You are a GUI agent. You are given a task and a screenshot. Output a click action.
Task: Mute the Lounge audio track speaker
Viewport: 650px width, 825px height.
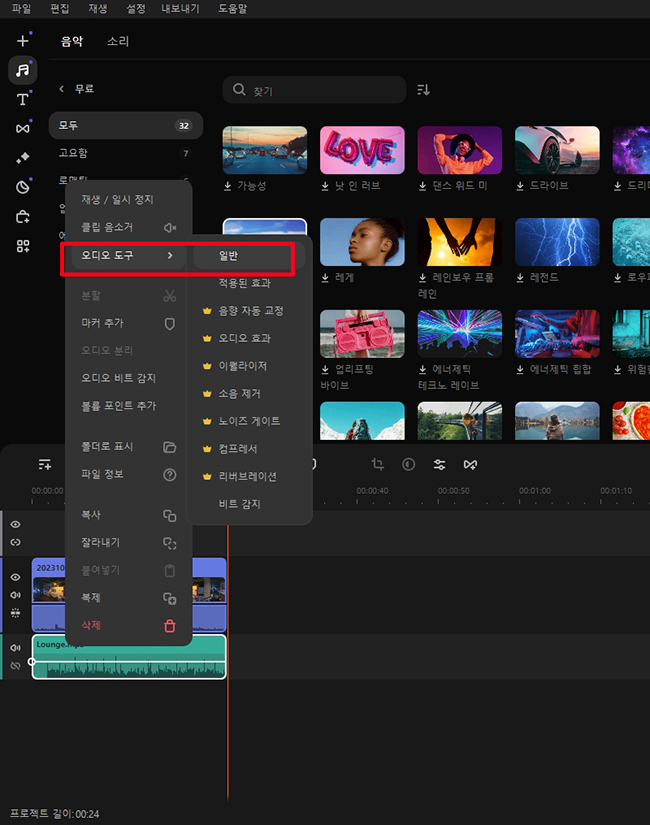point(16,648)
